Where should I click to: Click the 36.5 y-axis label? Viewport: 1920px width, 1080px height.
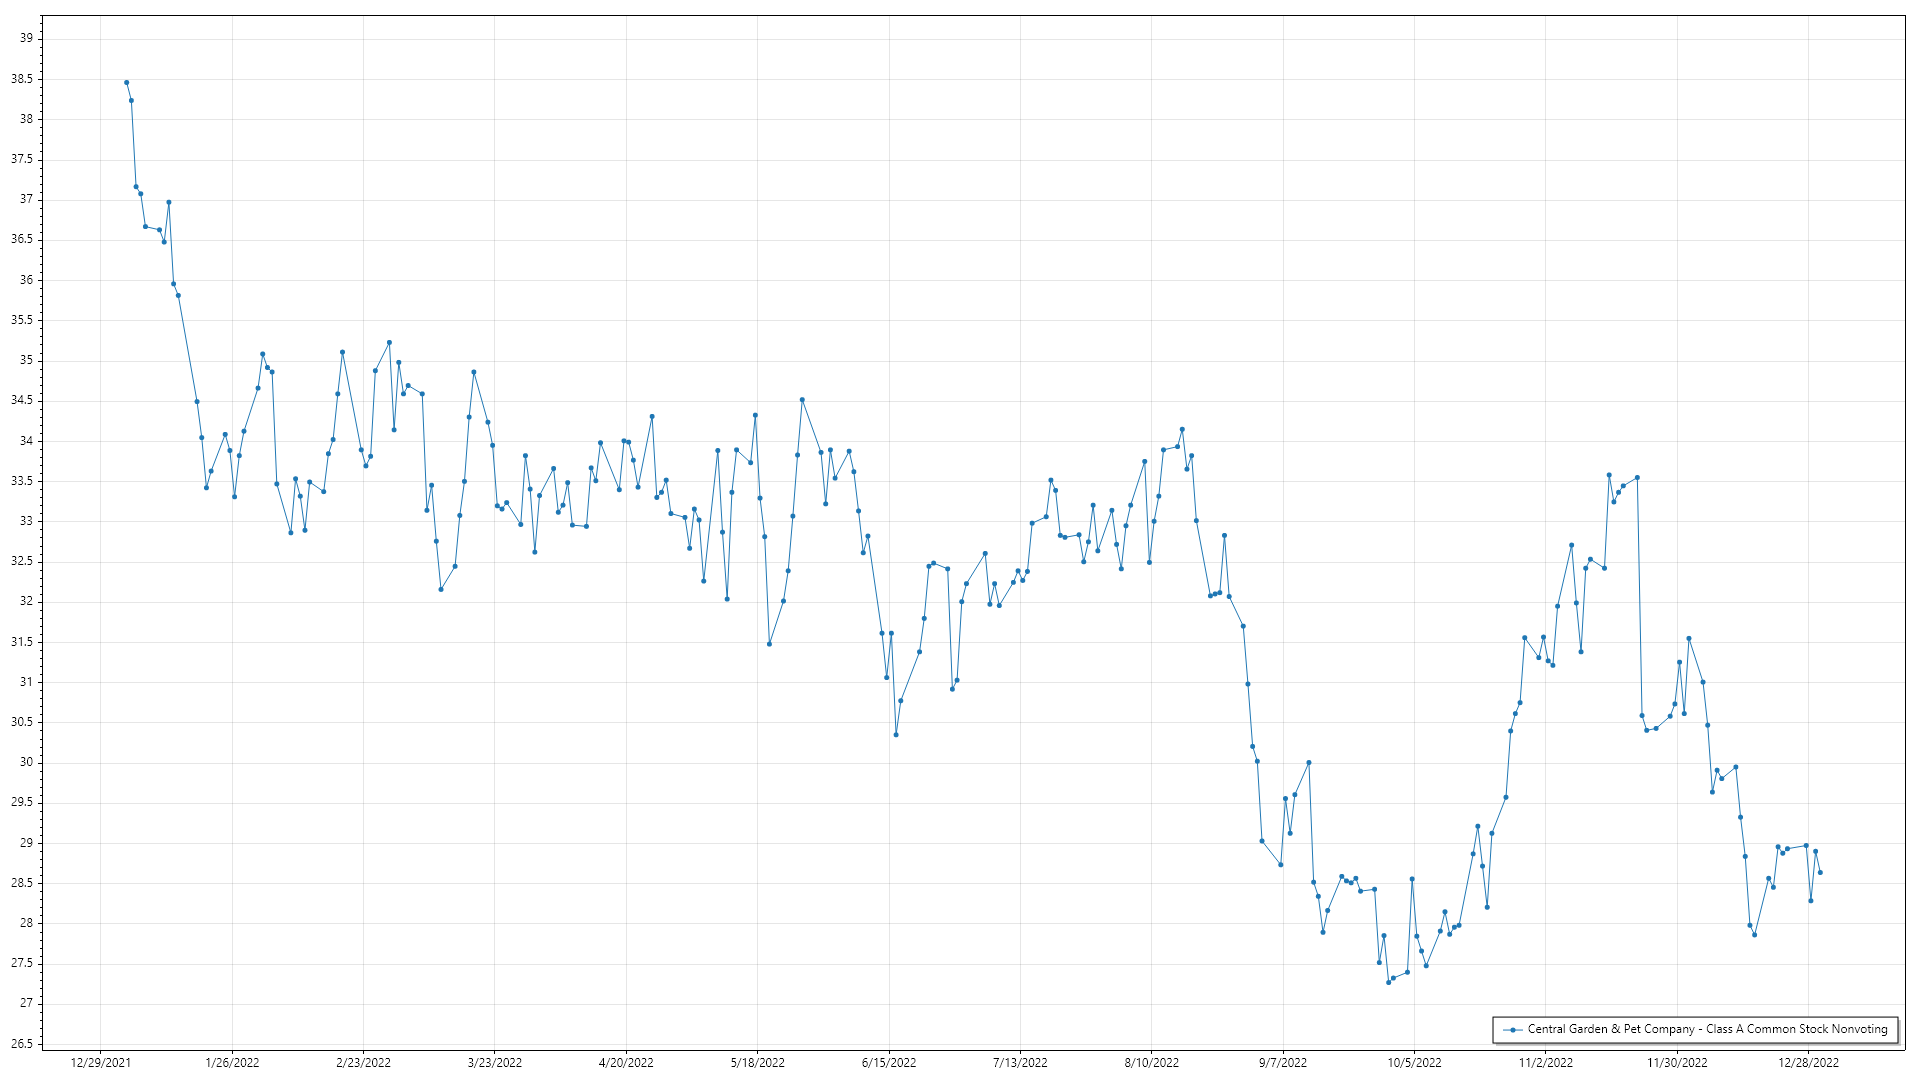(x=22, y=239)
